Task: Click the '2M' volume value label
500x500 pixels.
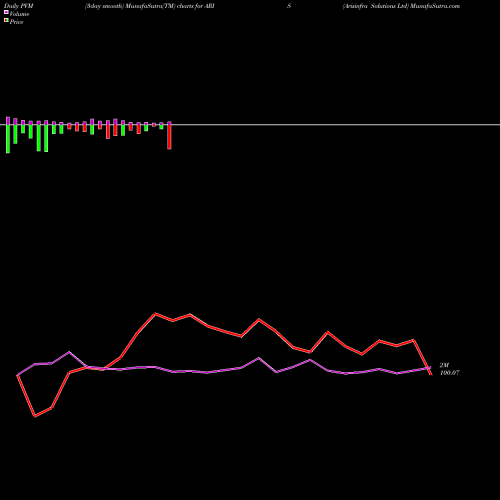Action: [x=444, y=365]
